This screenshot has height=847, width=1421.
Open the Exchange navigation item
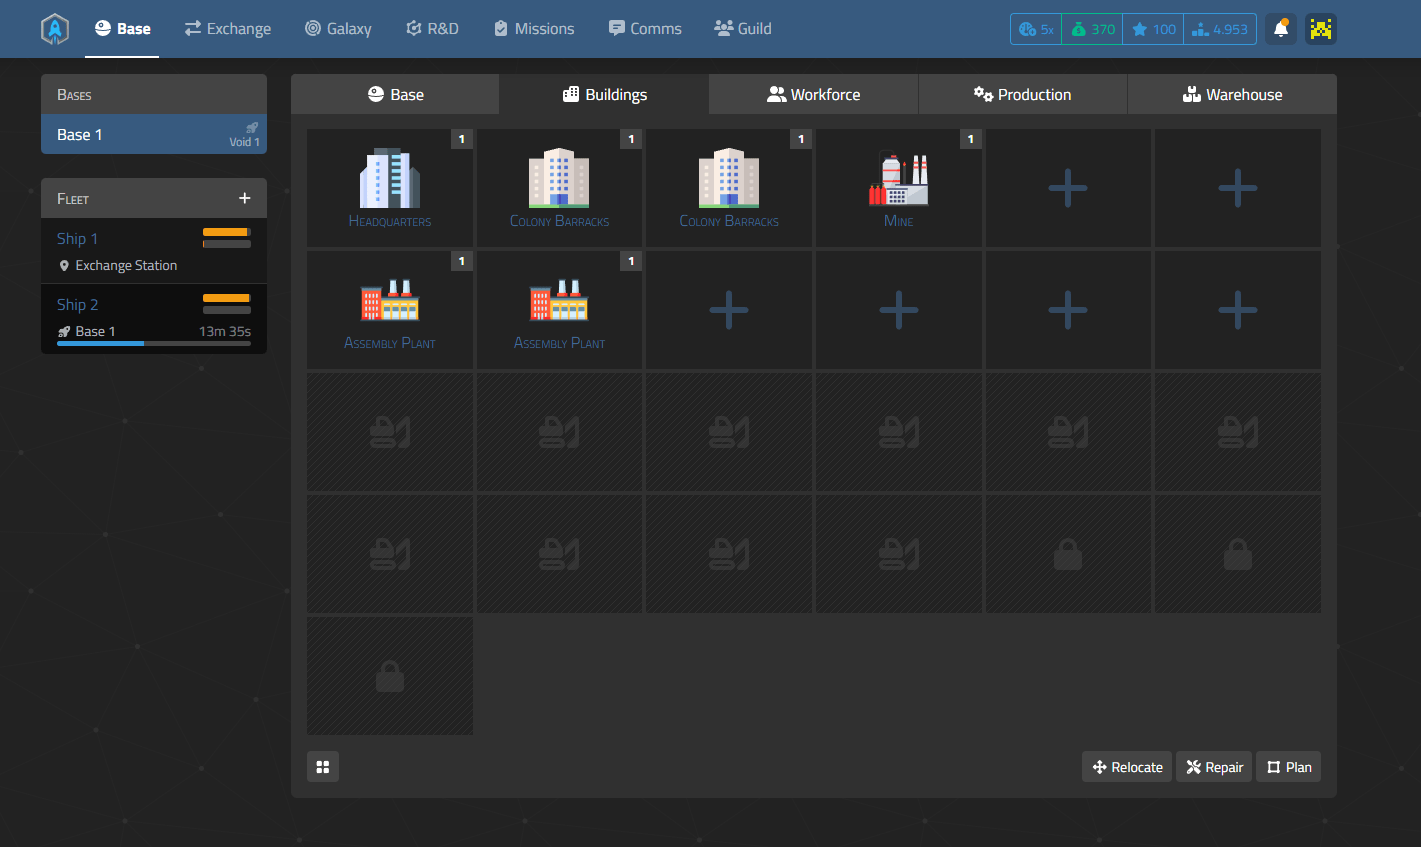[228, 29]
